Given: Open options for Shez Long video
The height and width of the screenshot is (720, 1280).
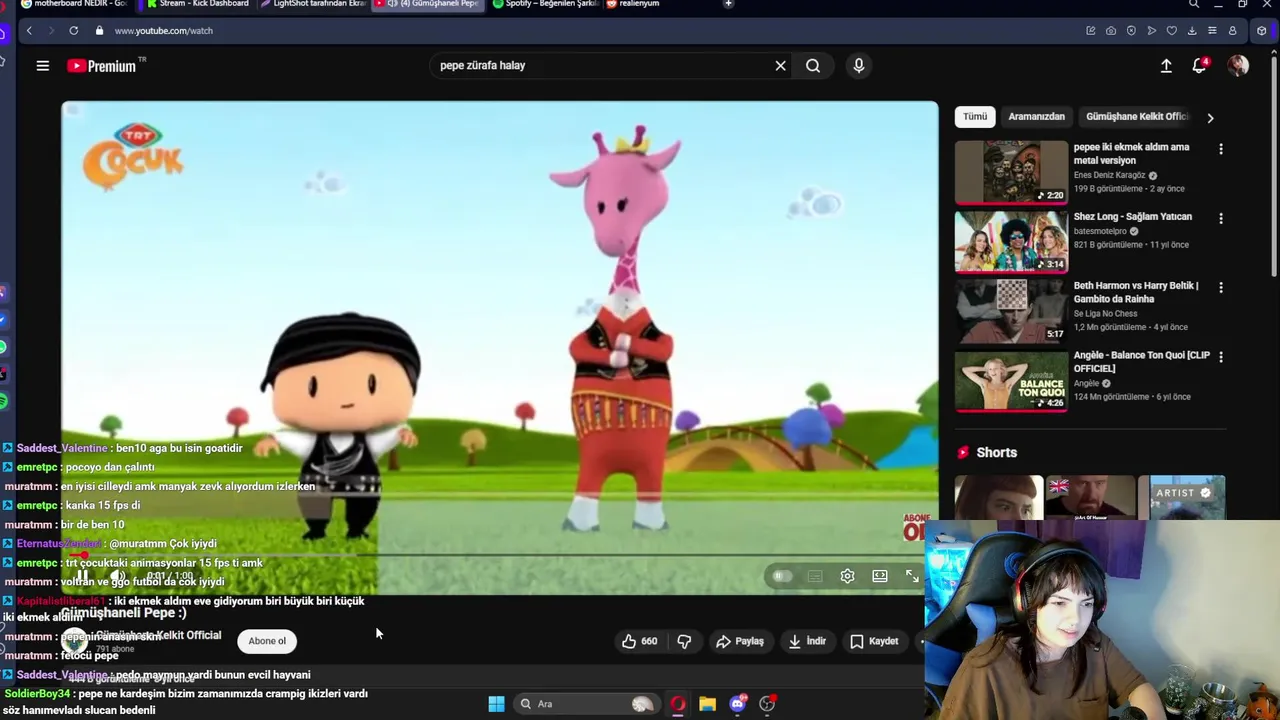Looking at the screenshot, I should pos(1220,218).
